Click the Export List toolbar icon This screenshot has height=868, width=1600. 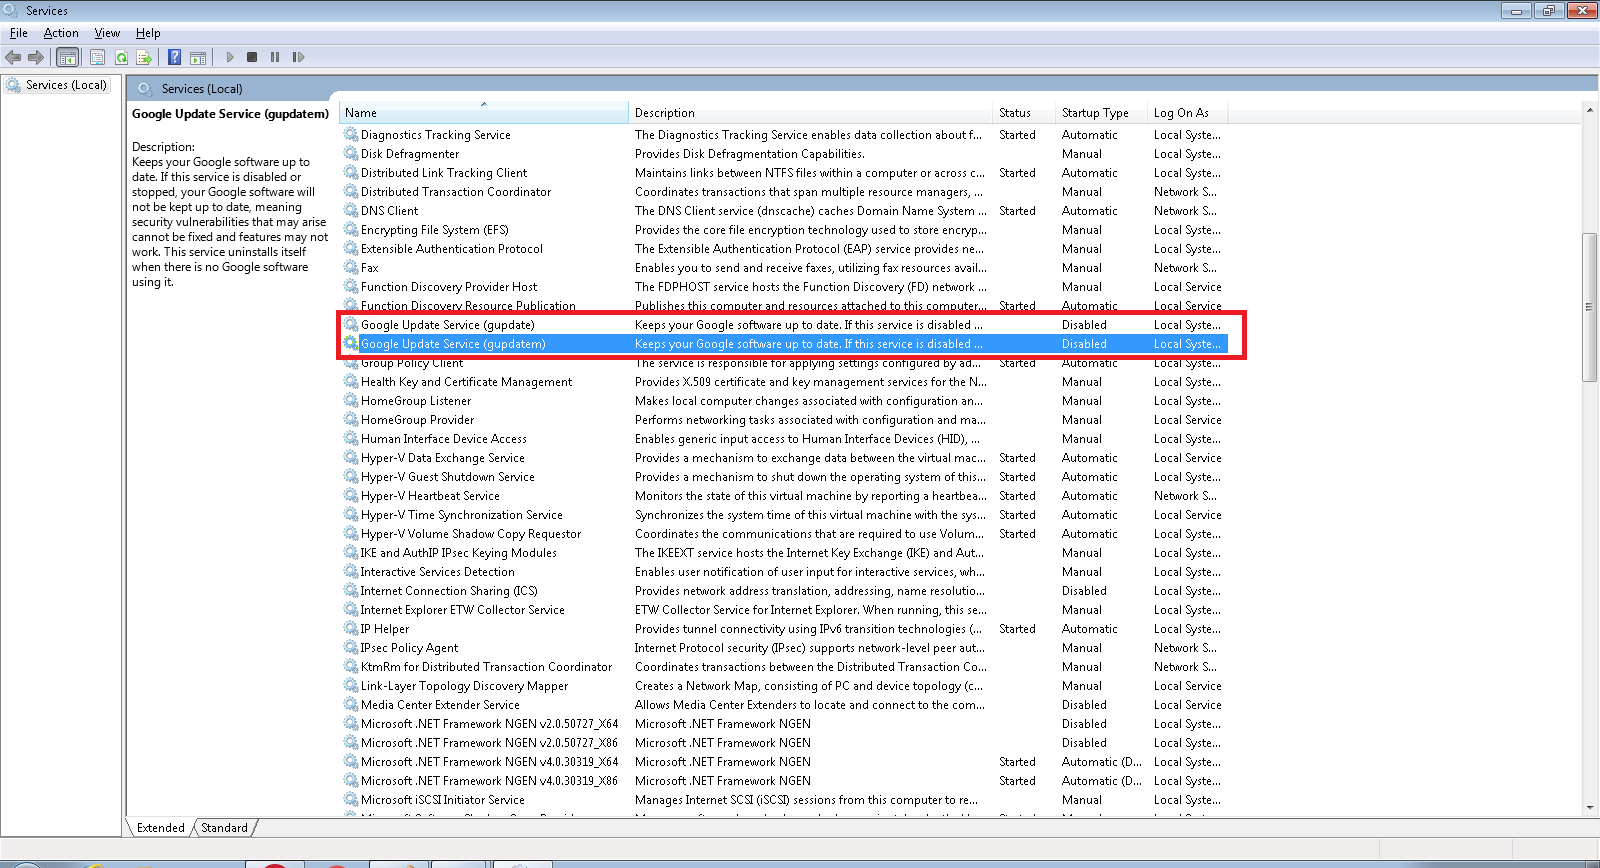[x=144, y=57]
